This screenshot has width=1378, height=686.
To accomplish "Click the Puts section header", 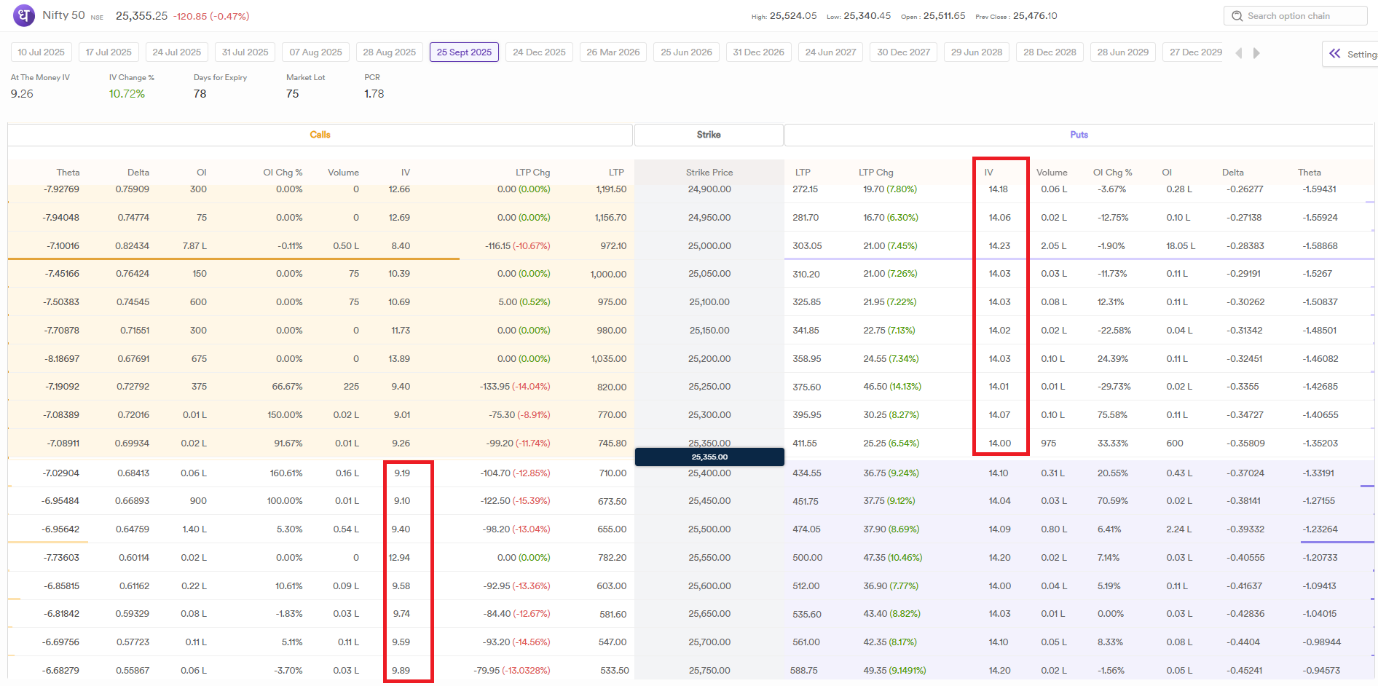I will (x=1079, y=134).
